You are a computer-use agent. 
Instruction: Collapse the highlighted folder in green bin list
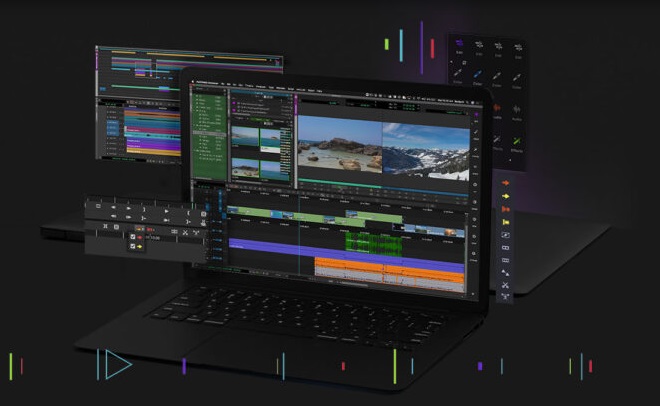(195, 132)
